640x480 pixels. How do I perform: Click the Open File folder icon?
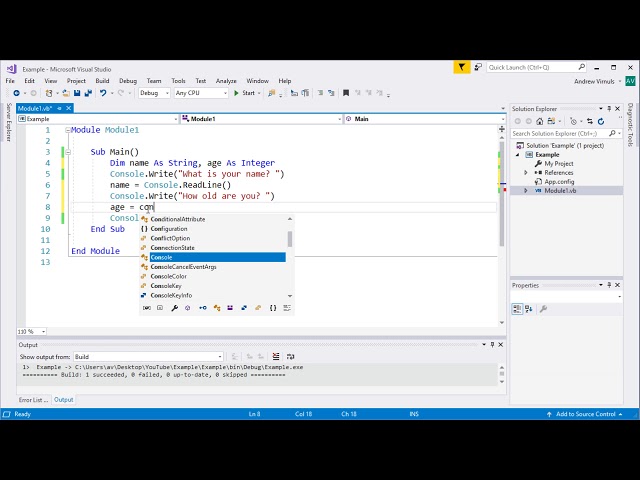click(x=66, y=93)
